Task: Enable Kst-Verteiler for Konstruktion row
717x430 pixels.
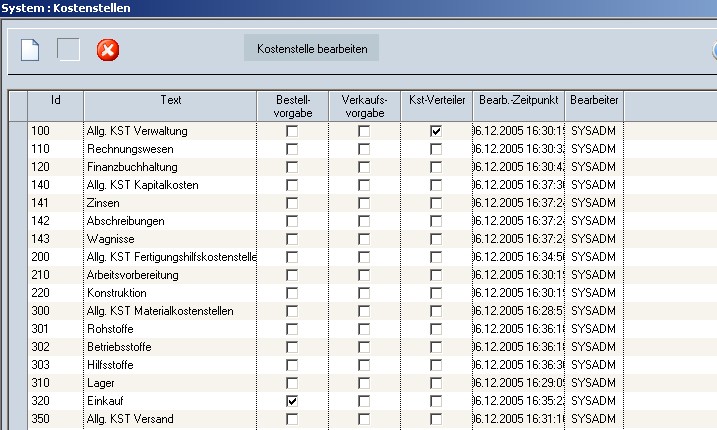Action: coord(436,293)
